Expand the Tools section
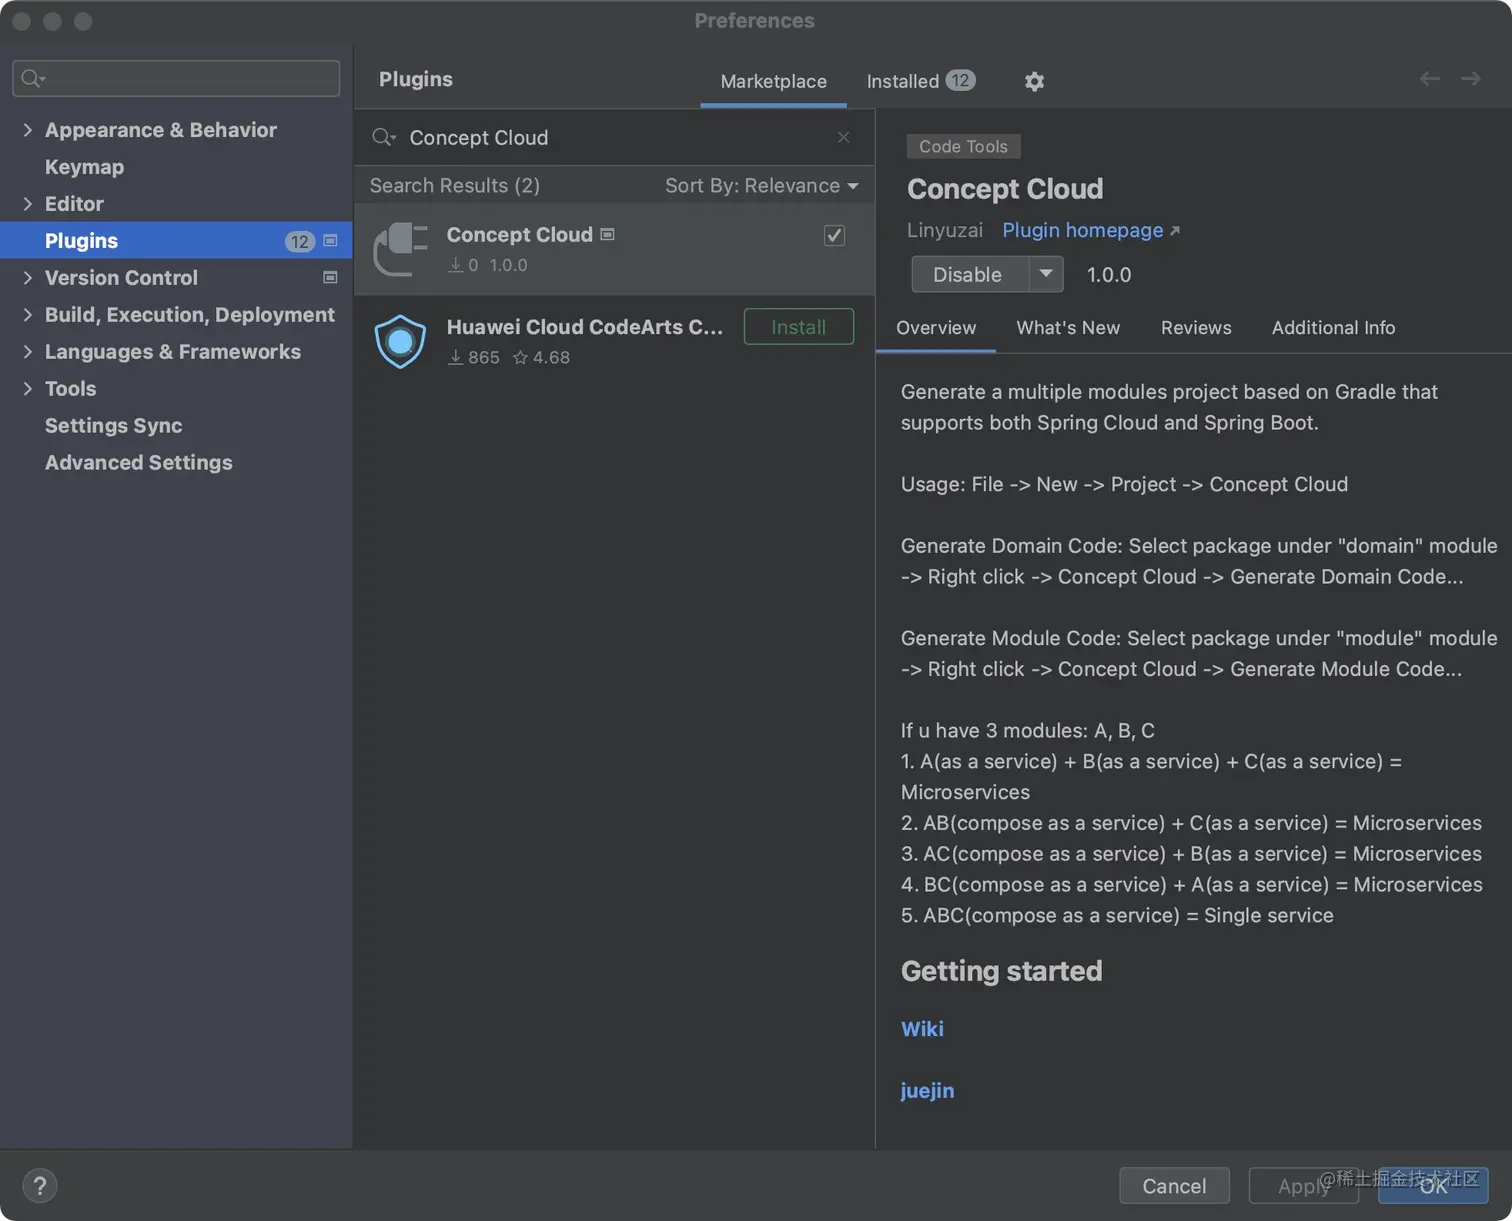This screenshot has height=1221, width=1512. (27, 389)
